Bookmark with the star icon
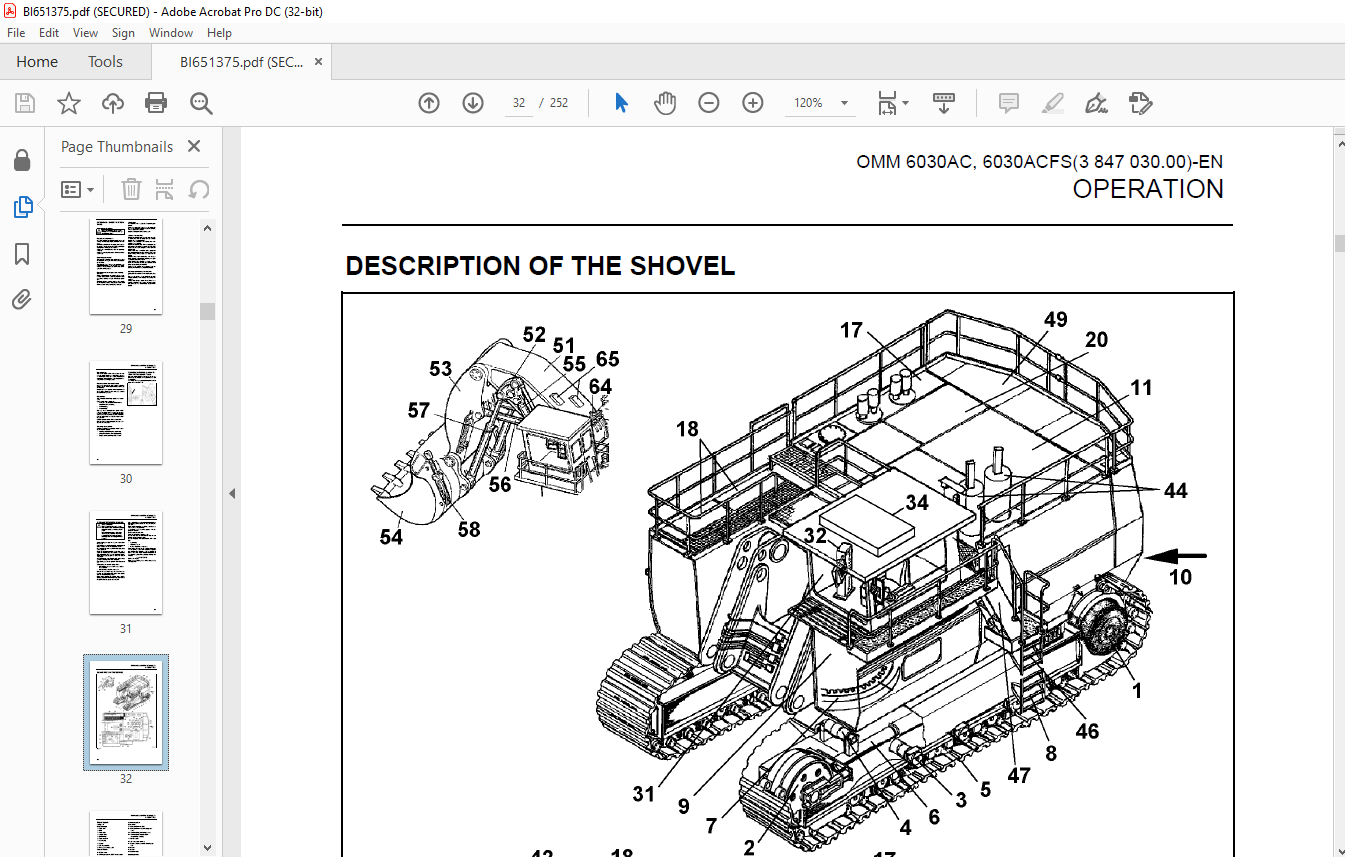Viewport: 1345px width, 857px height. (68, 103)
